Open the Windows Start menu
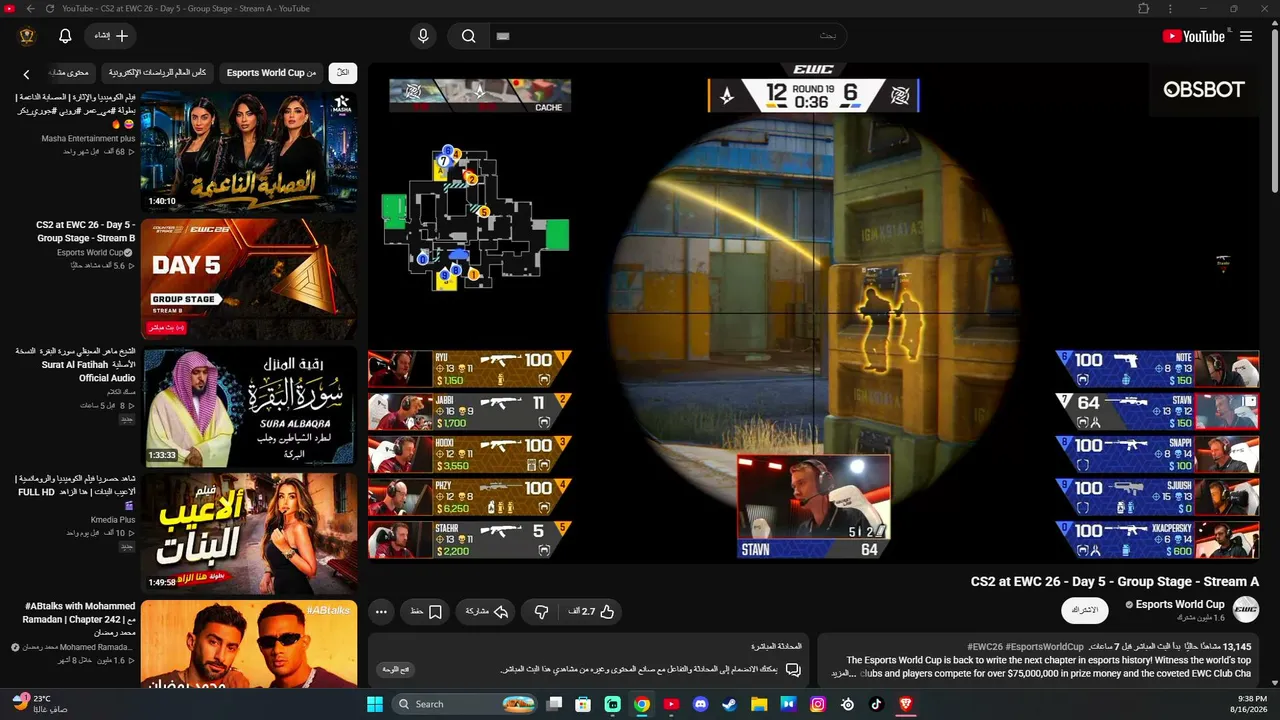This screenshot has width=1280, height=720. tap(375, 704)
